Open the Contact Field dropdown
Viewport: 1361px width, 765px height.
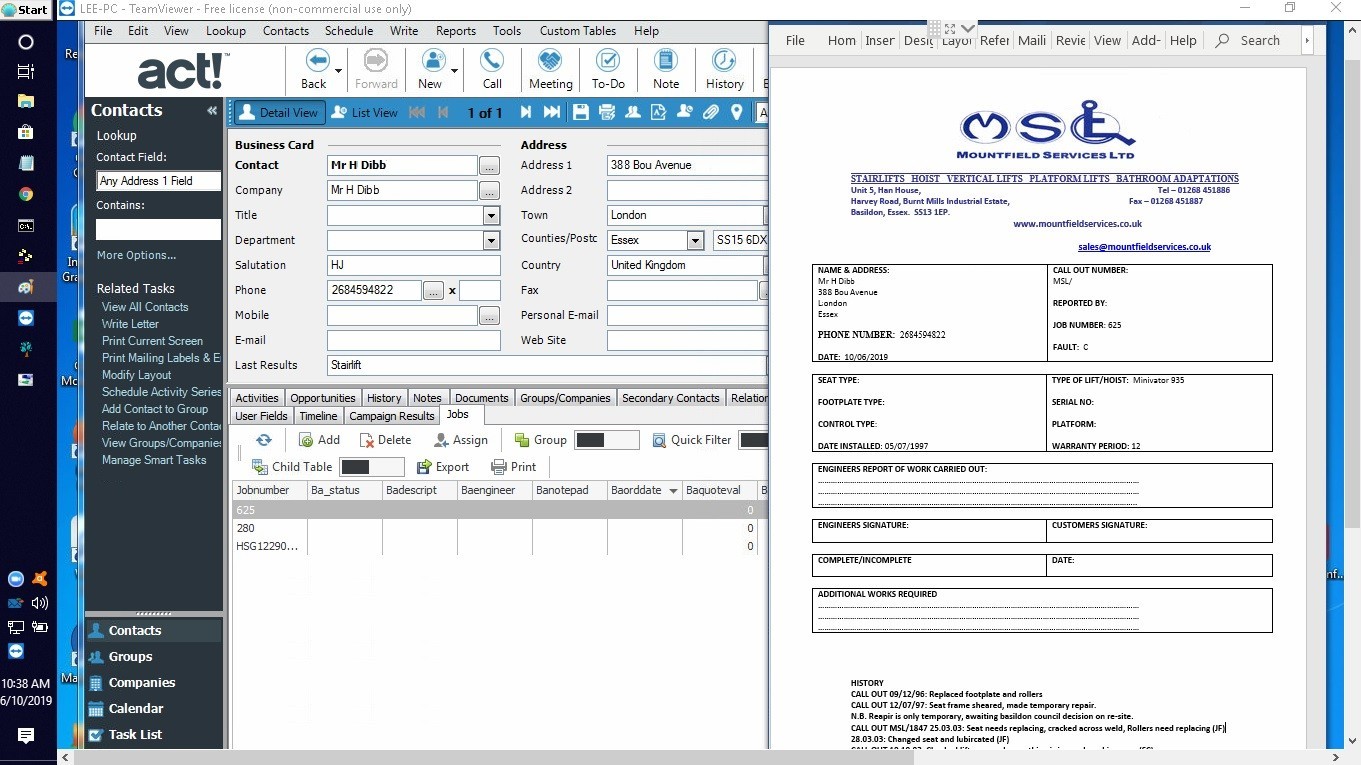point(159,181)
